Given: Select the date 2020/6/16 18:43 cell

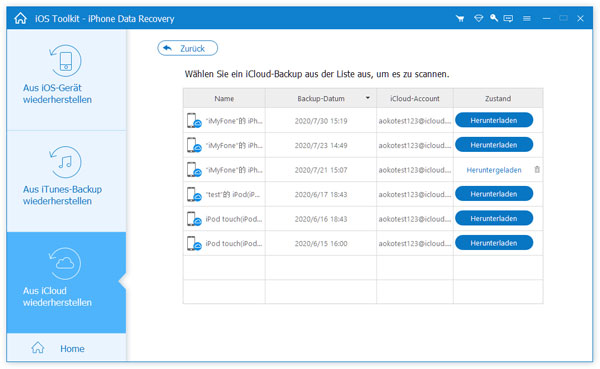Looking at the screenshot, I should [321, 219].
